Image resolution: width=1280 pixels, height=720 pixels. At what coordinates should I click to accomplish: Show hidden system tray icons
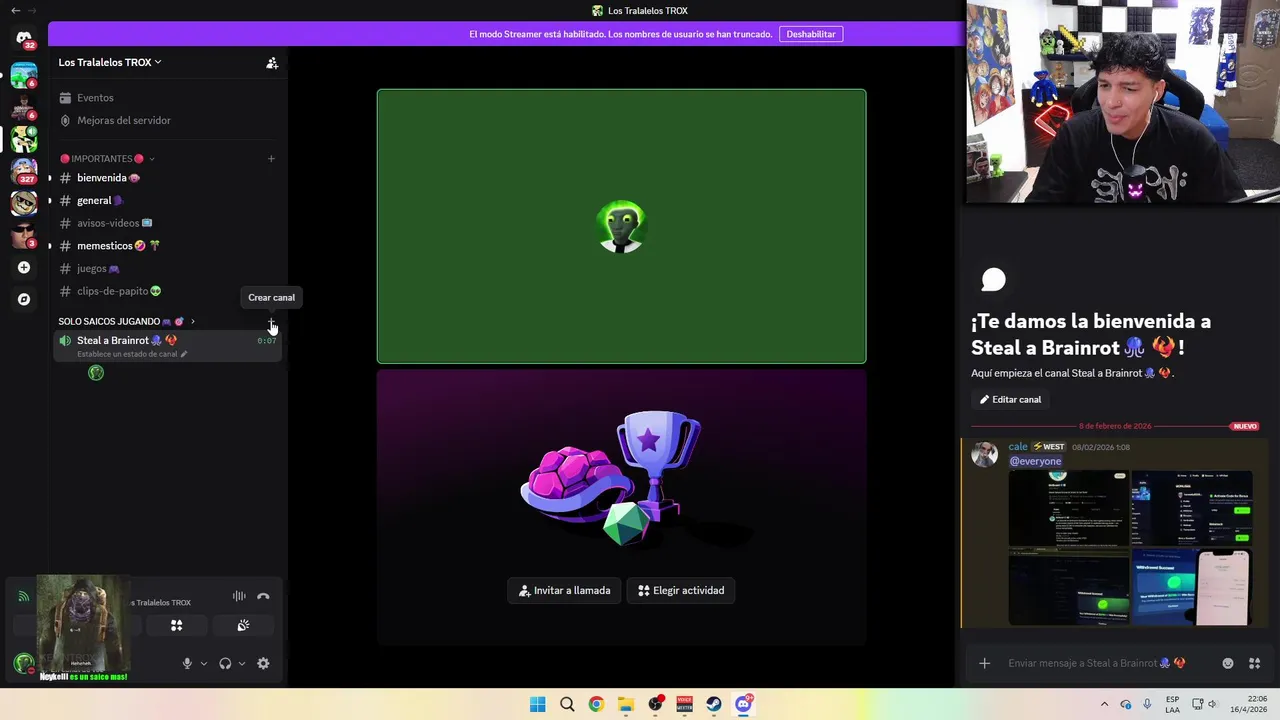click(x=1104, y=704)
